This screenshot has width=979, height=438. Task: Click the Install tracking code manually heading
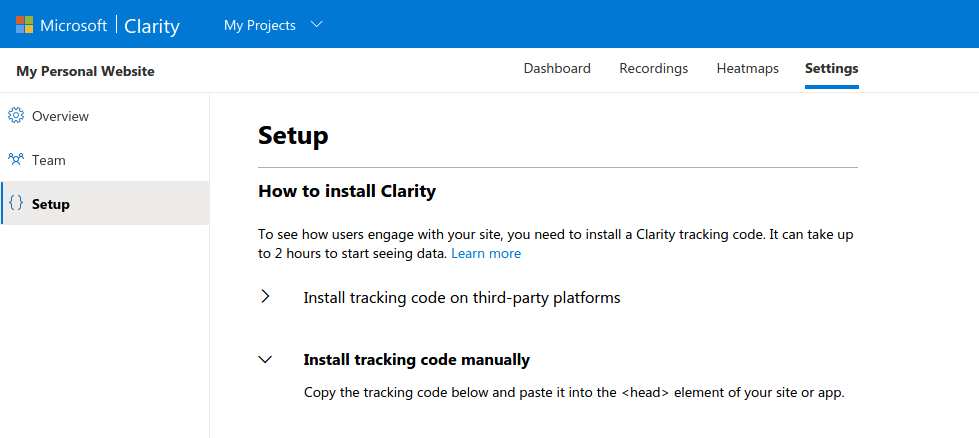pos(416,359)
